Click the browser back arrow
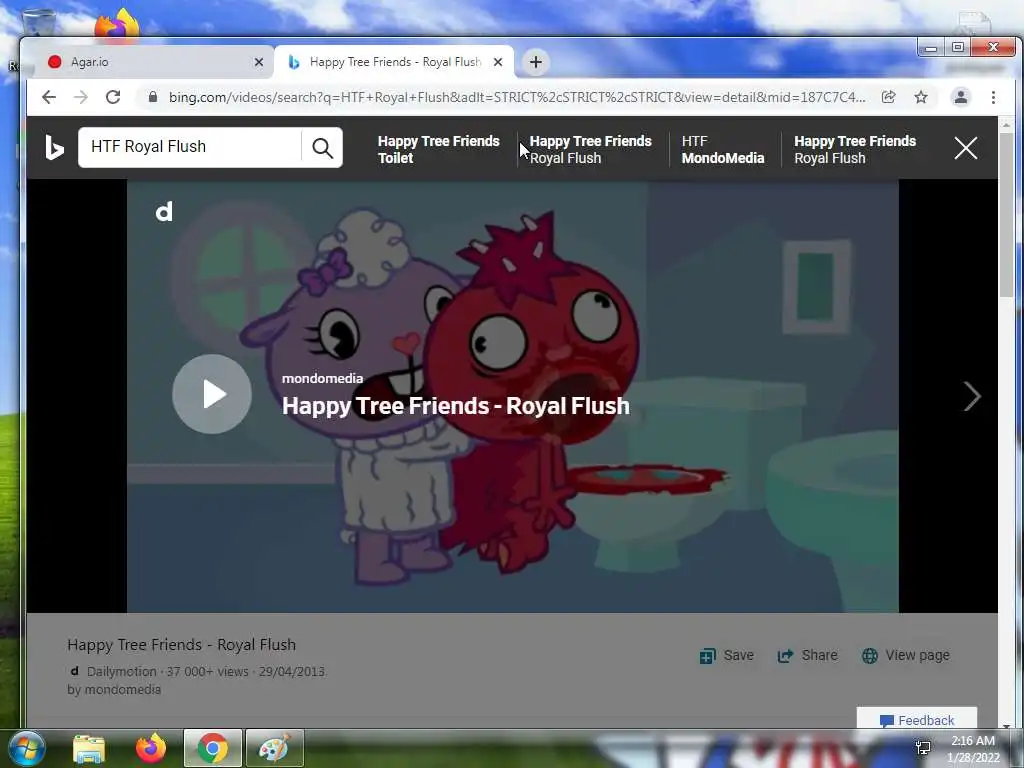This screenshot has width=1024, height=768. (x=49, y=97)
